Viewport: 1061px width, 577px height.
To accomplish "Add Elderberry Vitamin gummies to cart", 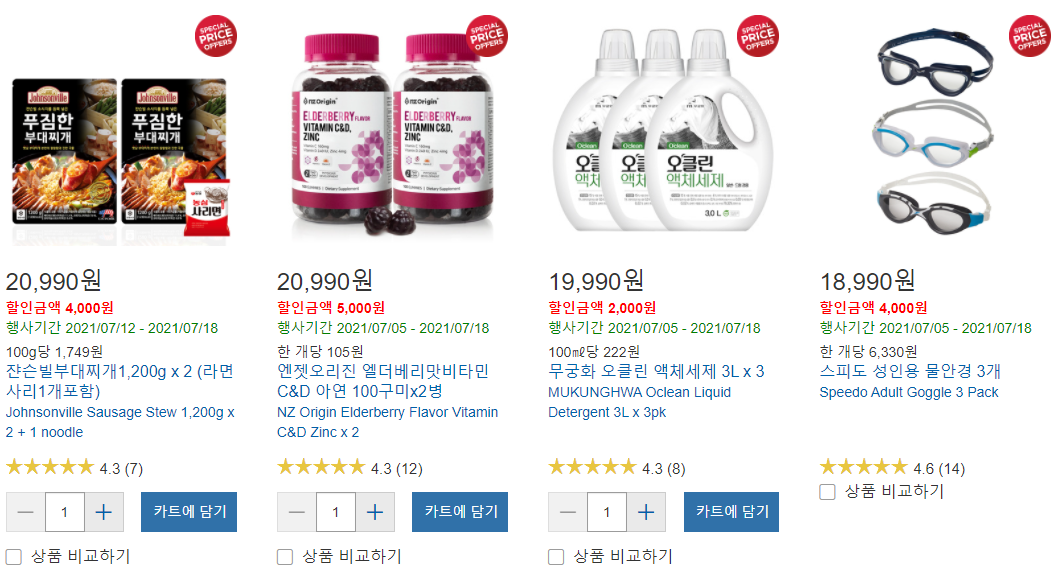I will pos(460,512).
